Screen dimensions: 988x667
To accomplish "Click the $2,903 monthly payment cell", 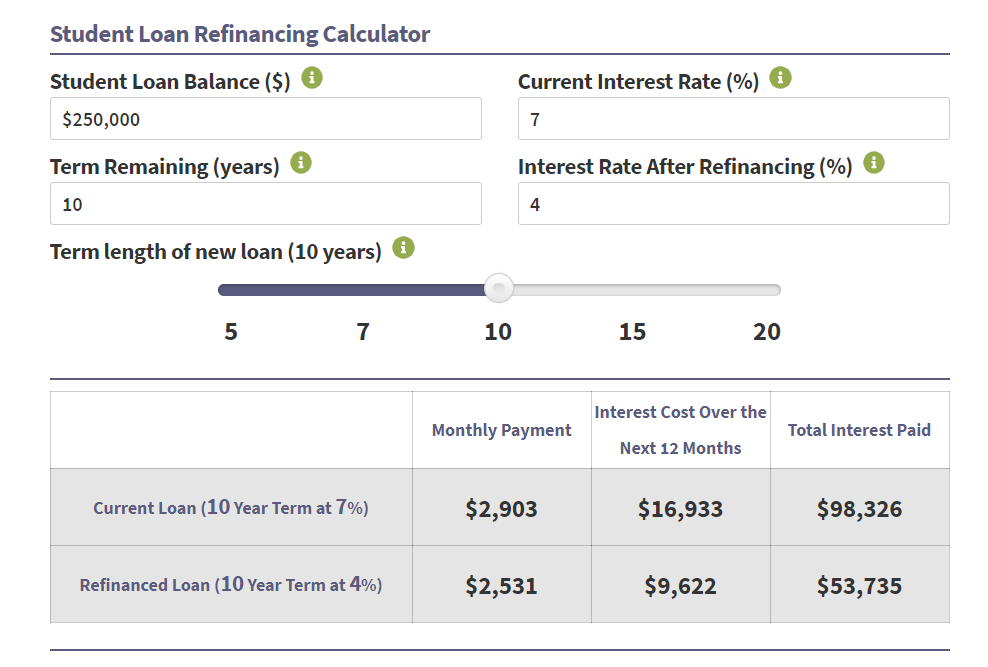I will point(502,508).
